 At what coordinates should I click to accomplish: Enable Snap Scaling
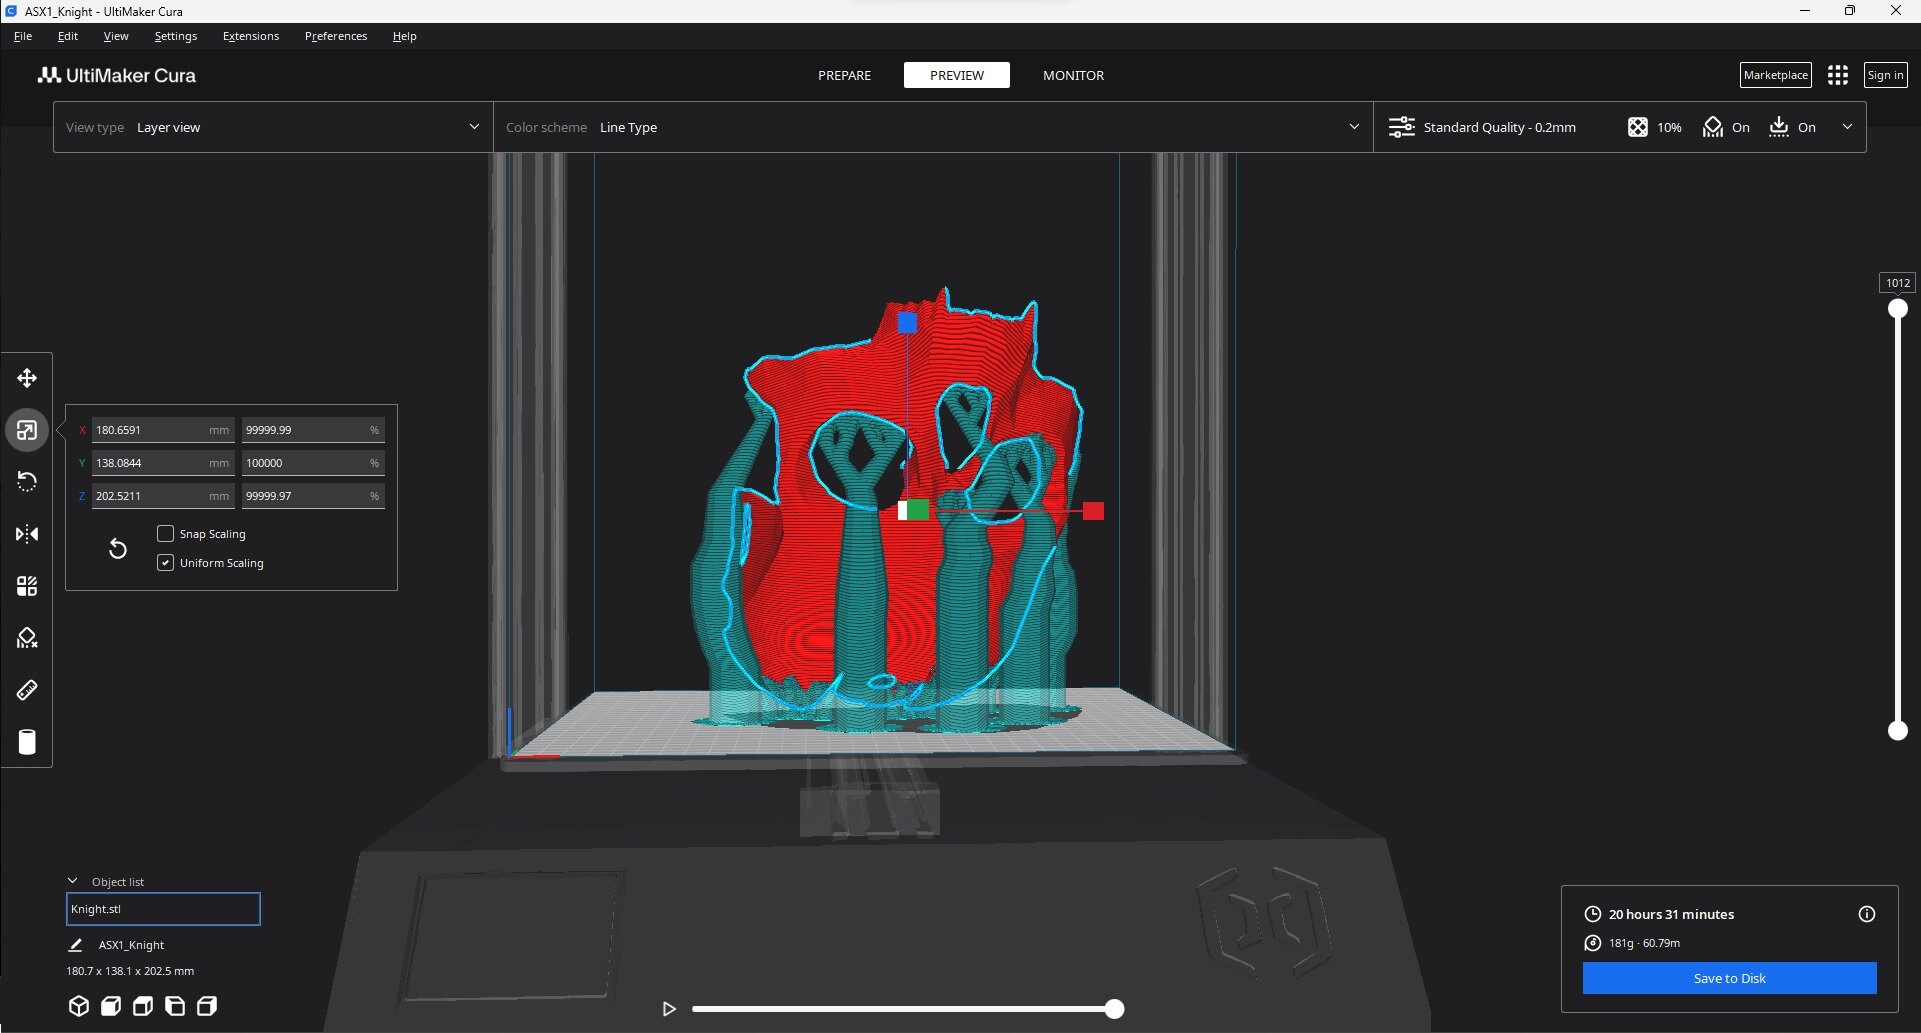(x=166, y=533)
